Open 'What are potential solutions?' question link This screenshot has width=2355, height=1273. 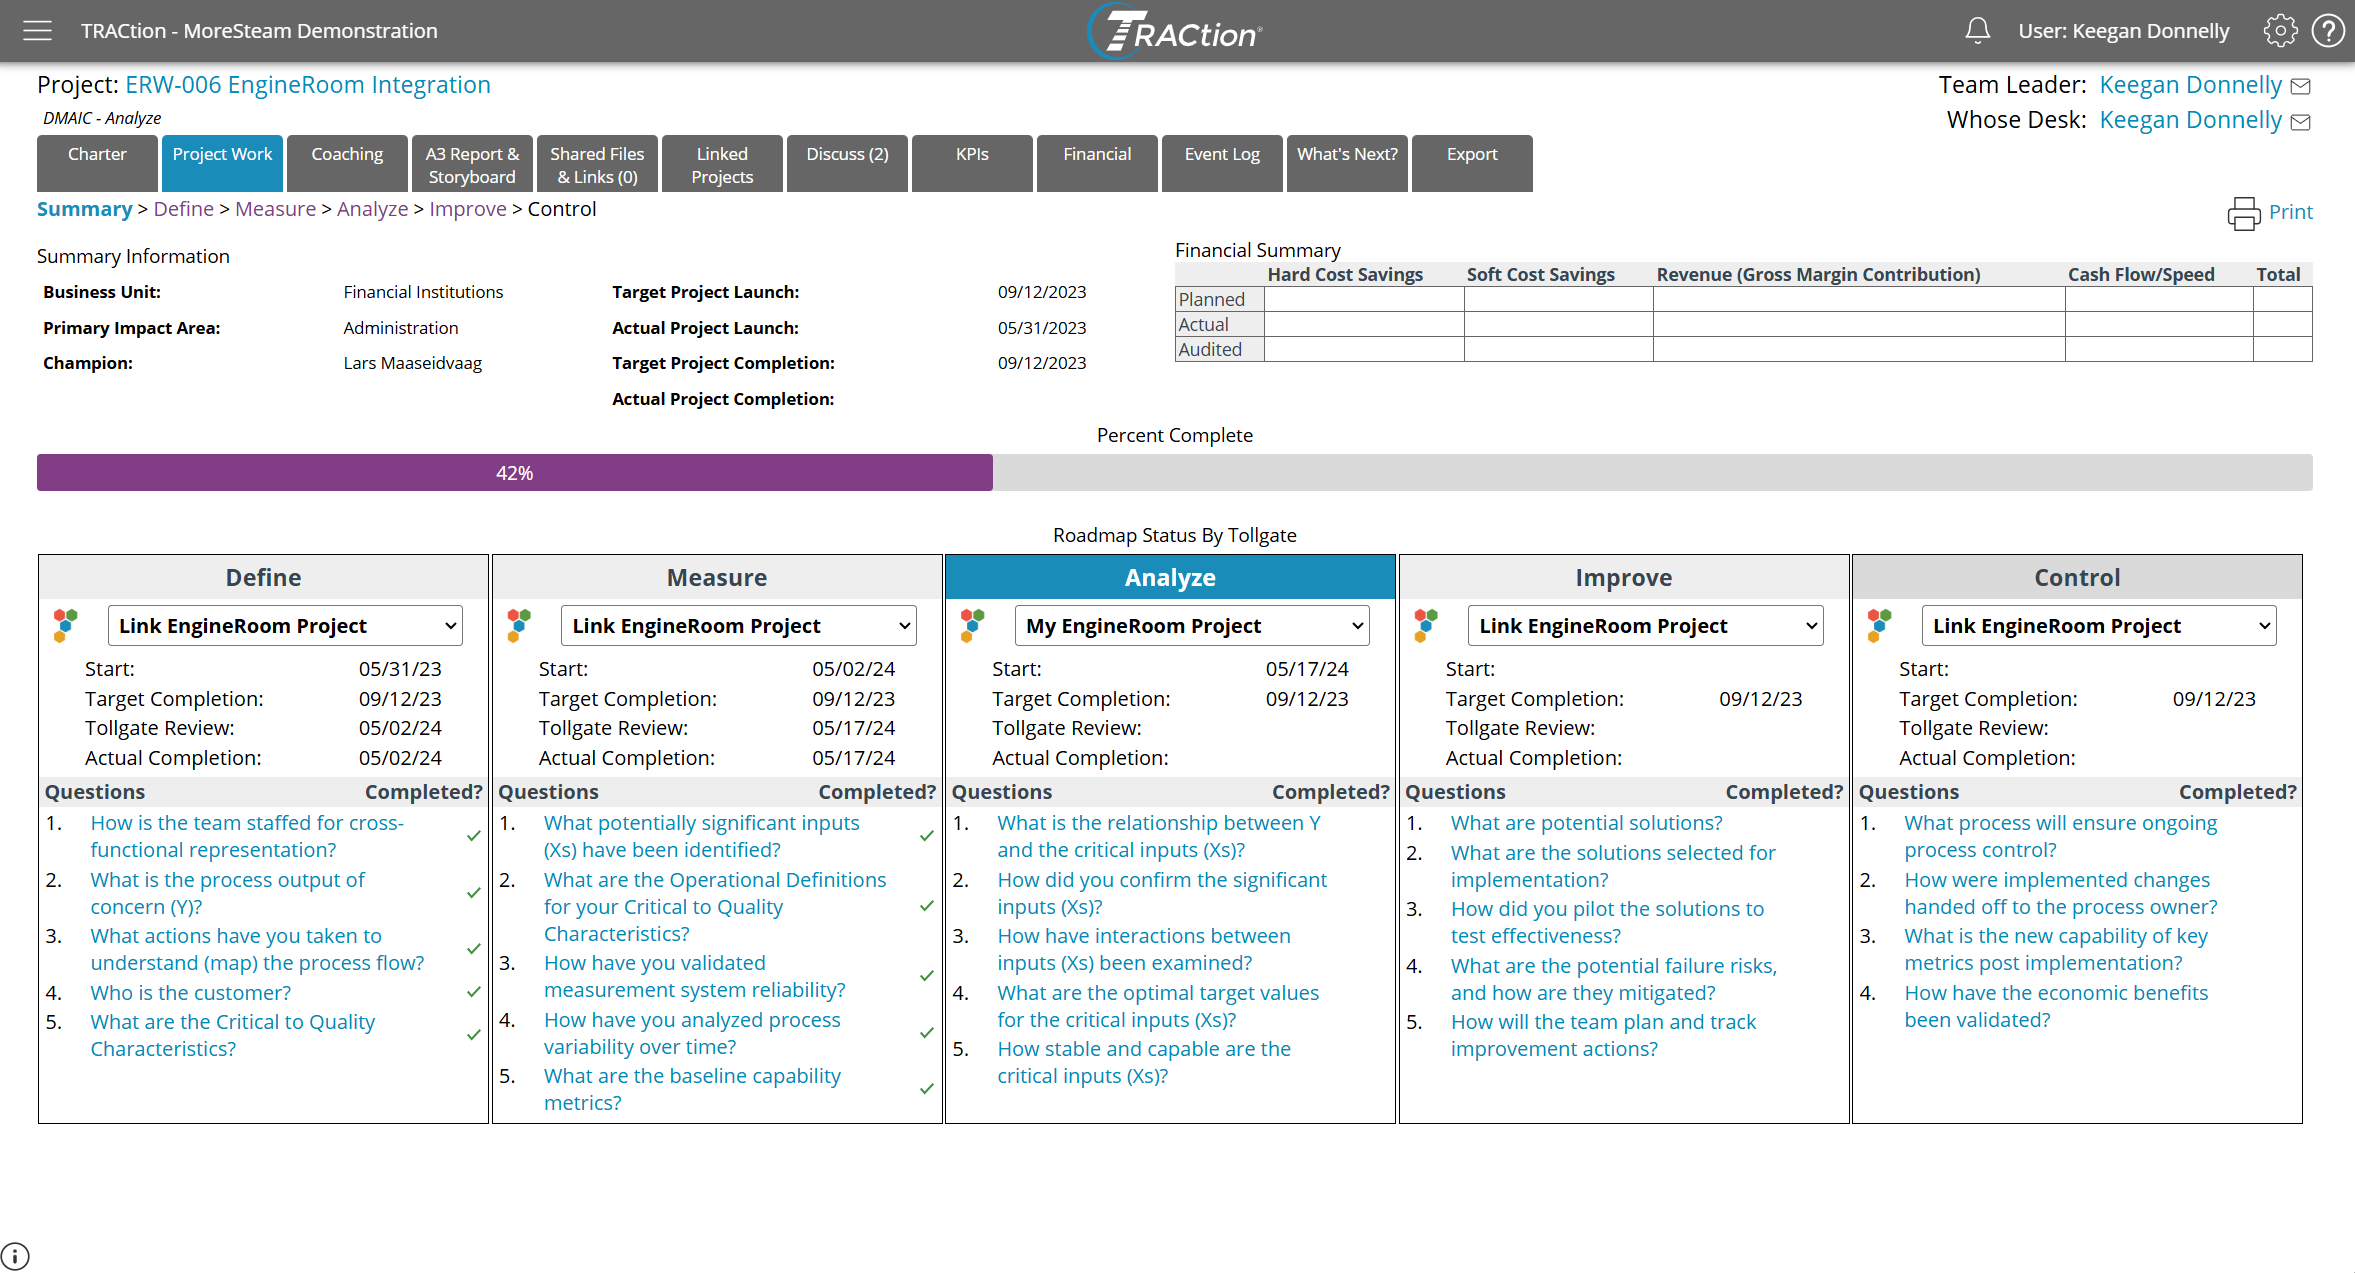point(1586,823)
